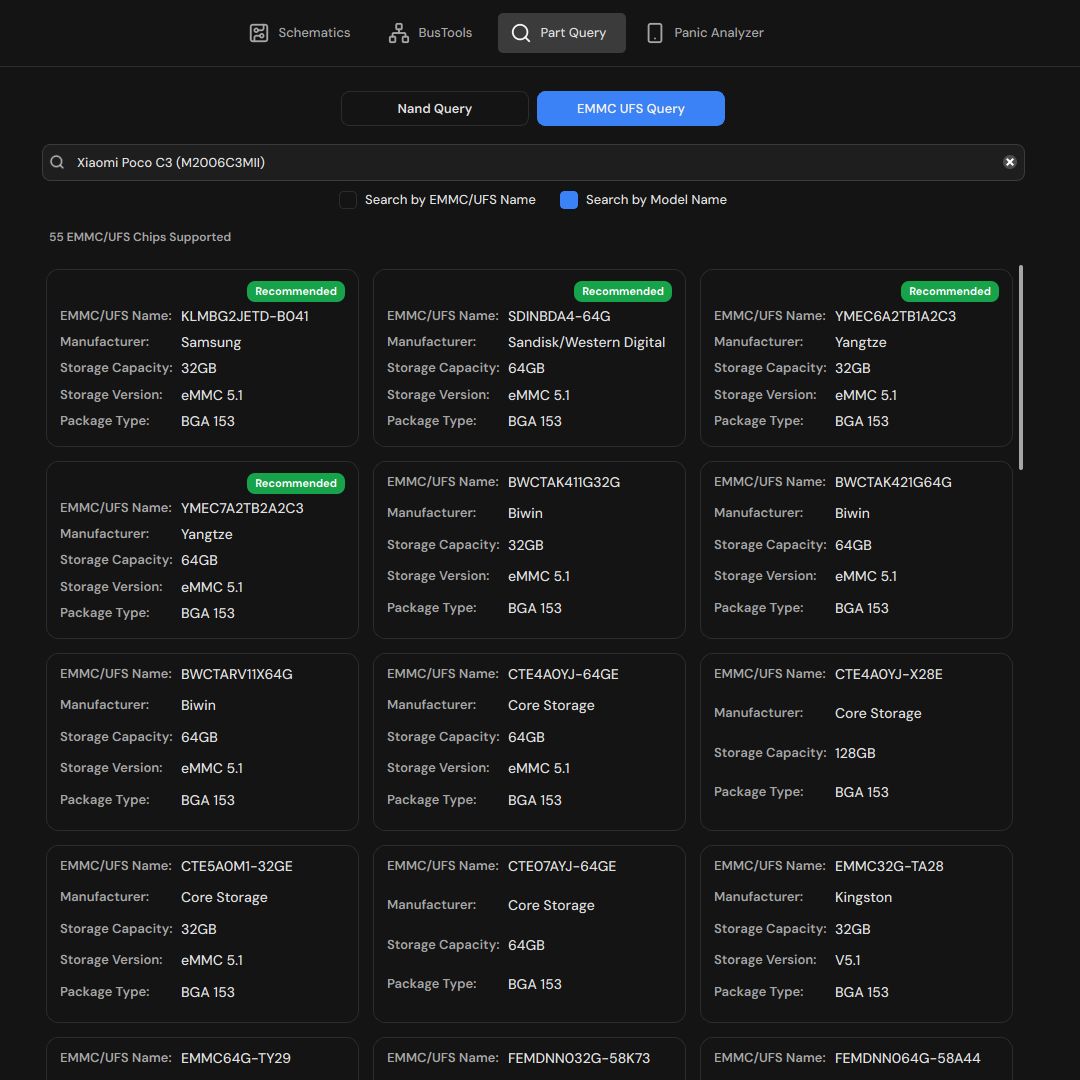This screenshot has height=1080, width=1080.
Task: Click Core Storage manufacturer on CTE5A0M1-32GE card
Action: click(224, 897)
